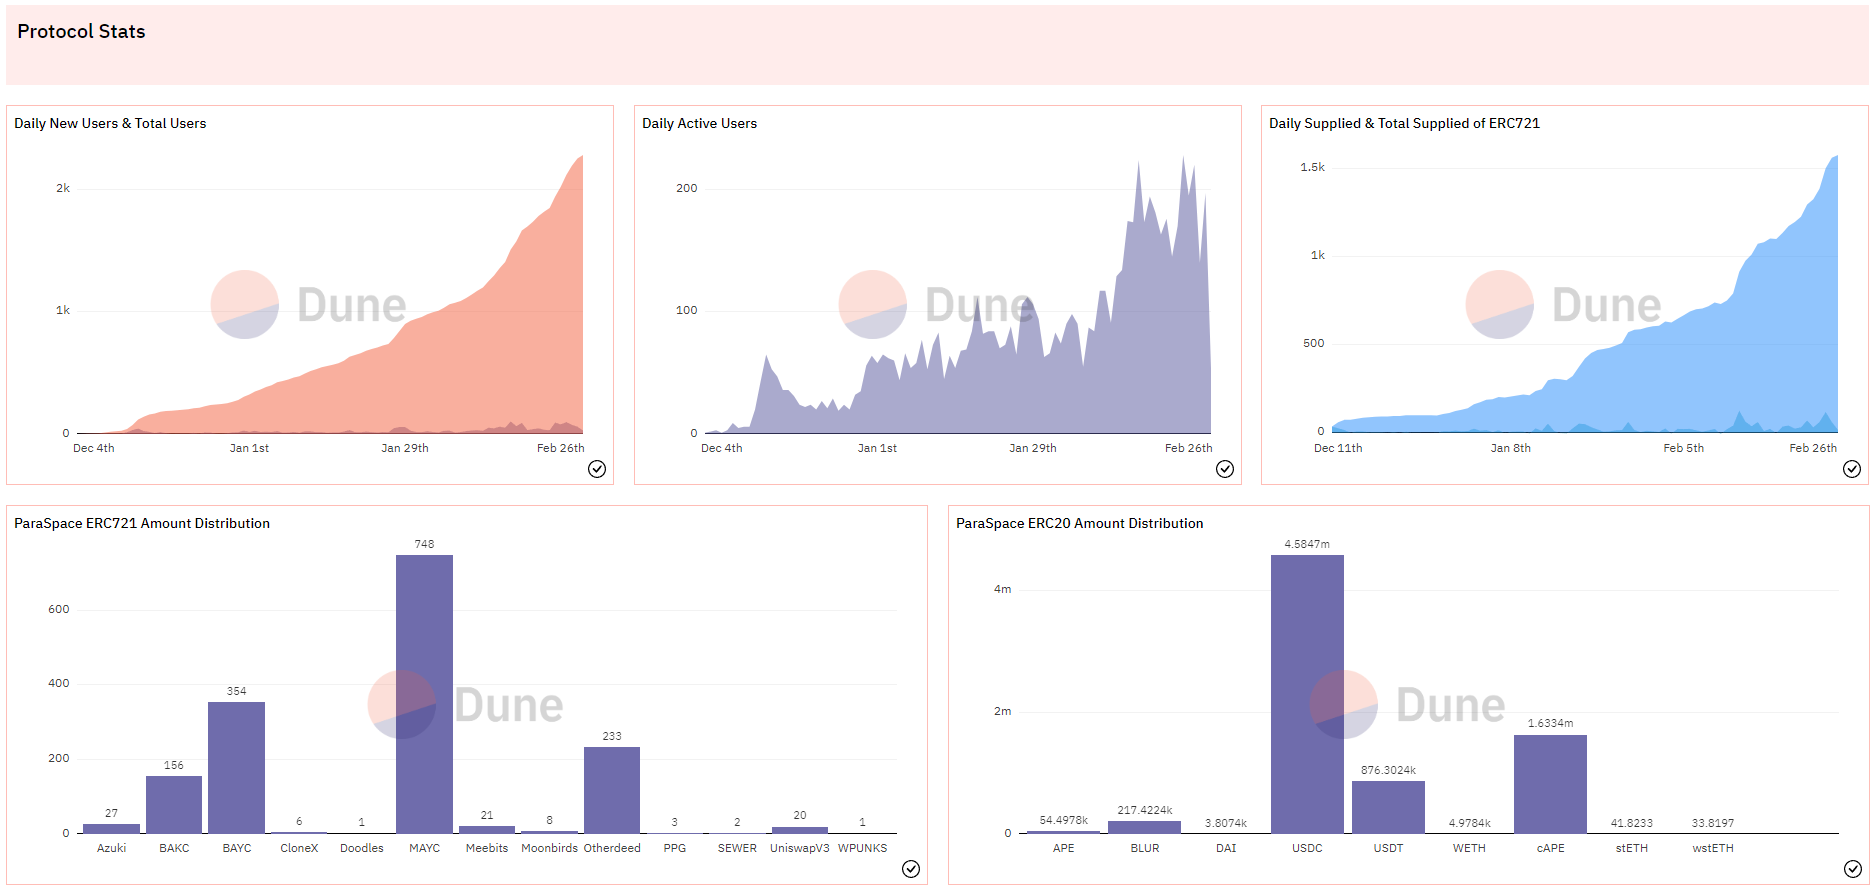Click the PPG axis label
This screenshot has height=890, width=1876.
pyautogui.click(x=675, y=848)
